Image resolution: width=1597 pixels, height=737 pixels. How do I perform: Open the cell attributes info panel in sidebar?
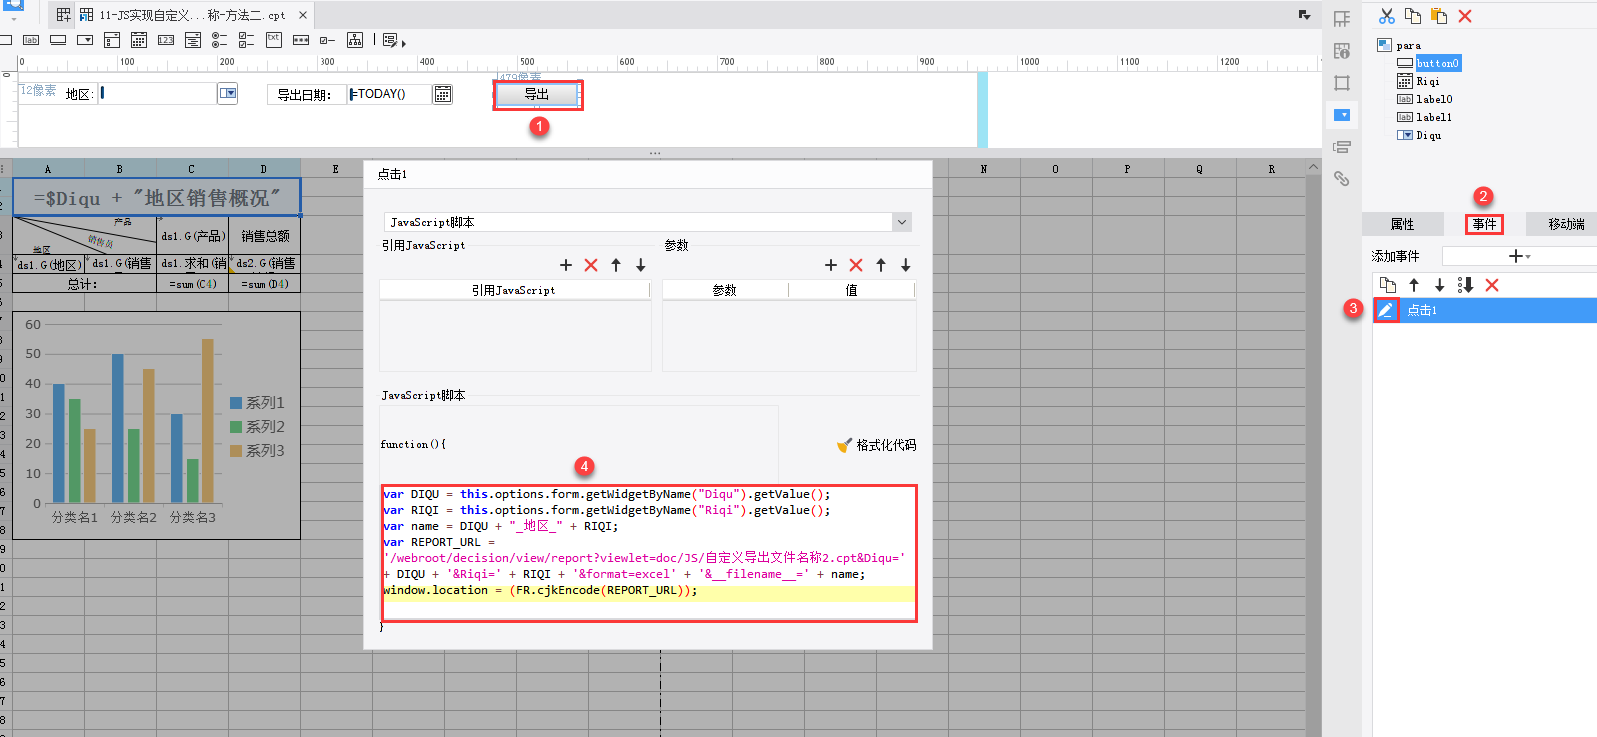[1342, 51]
